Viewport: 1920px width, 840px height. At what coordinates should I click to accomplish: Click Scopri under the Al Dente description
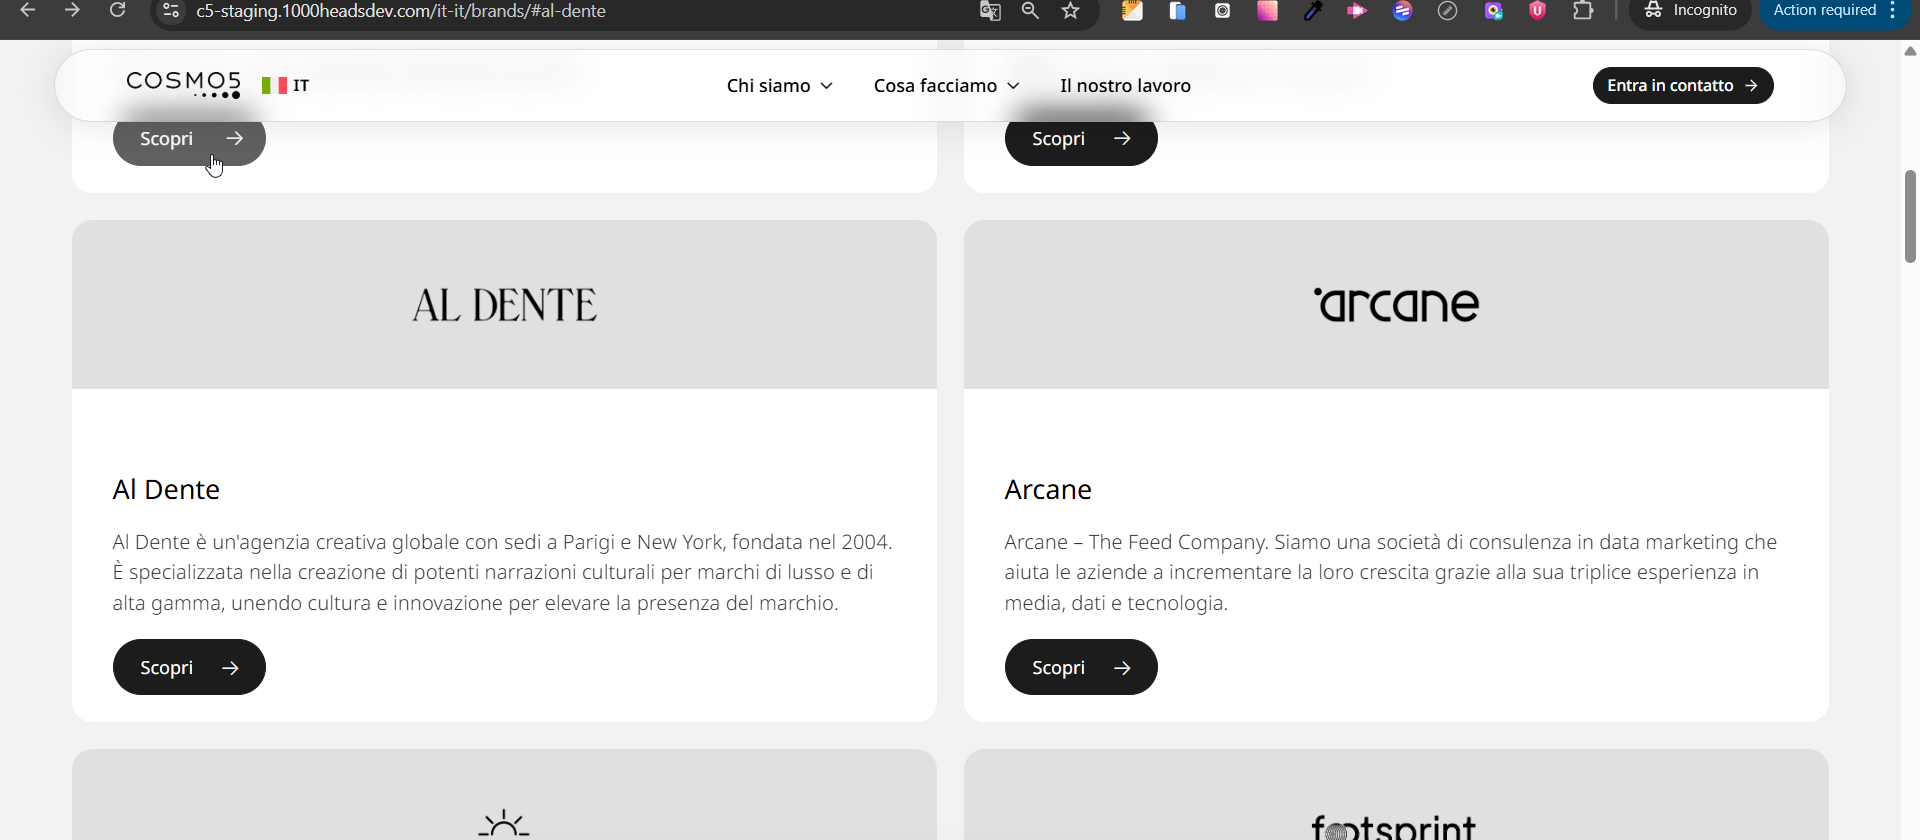click(x=189, y=667)
